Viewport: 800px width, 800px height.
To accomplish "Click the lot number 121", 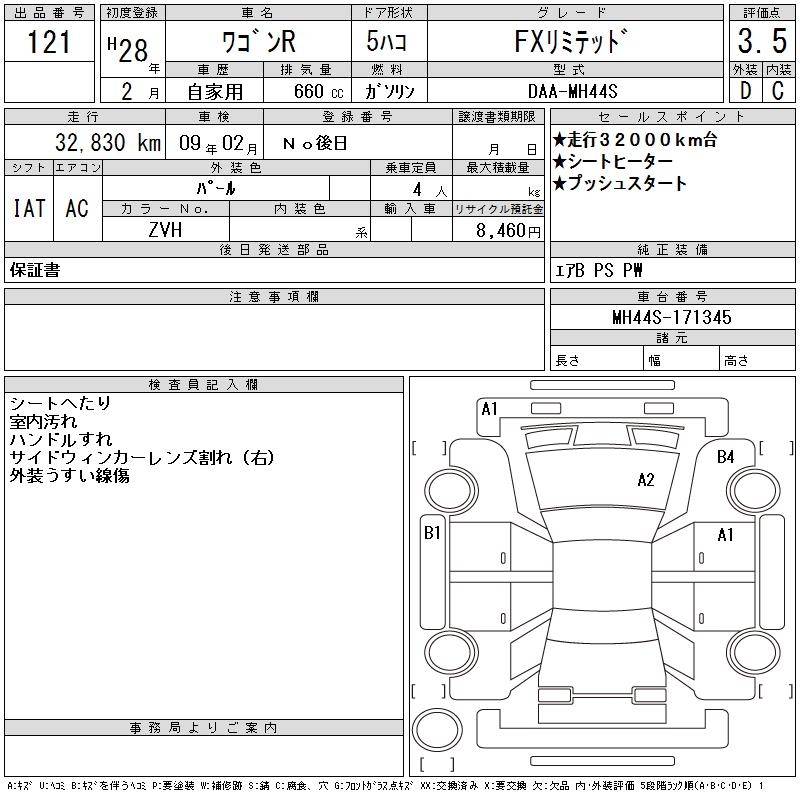I will (x=49, y=42).
